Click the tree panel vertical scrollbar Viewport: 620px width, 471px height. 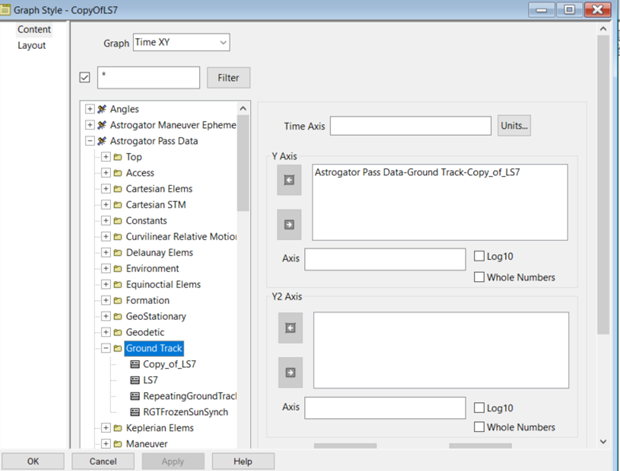(x=243, y=300)
